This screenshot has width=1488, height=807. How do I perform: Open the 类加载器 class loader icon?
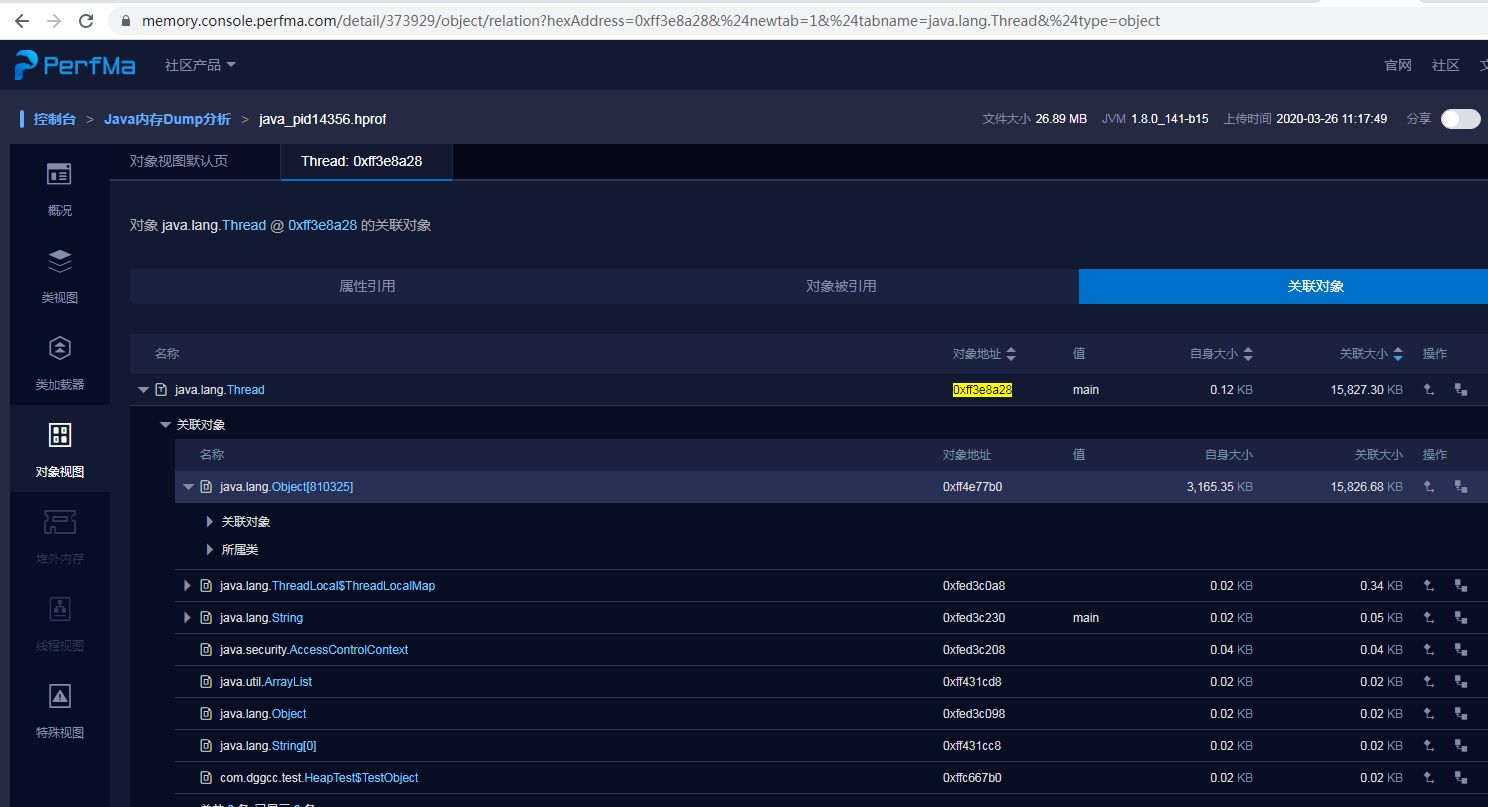coord(59,349)
